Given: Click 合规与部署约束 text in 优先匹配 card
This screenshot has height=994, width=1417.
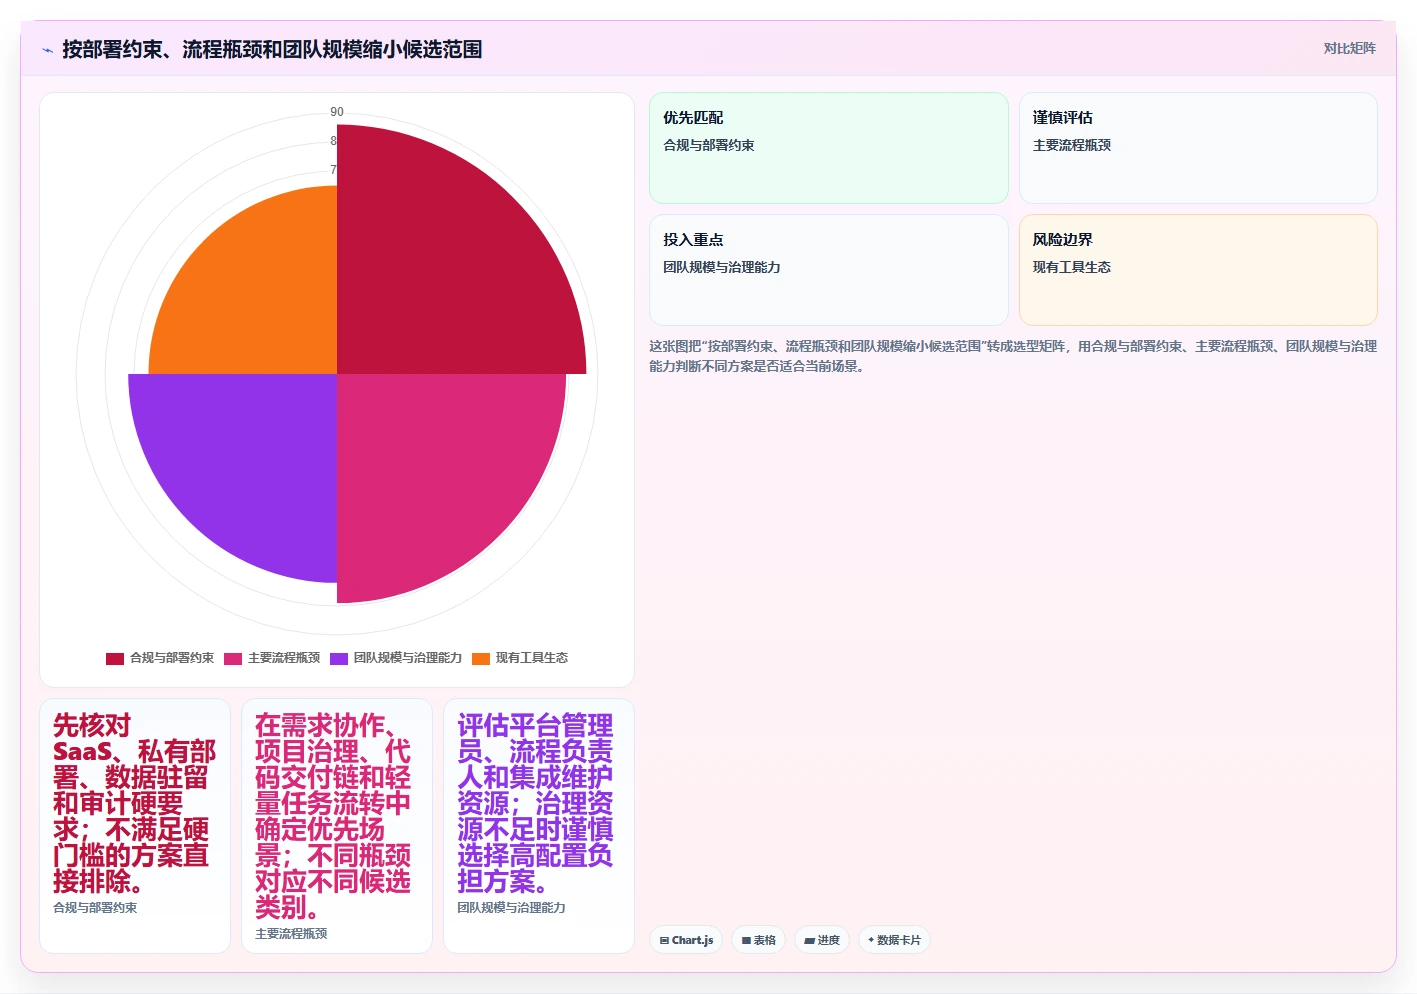Looking at the screenshot, I should (x=709, y=145).
